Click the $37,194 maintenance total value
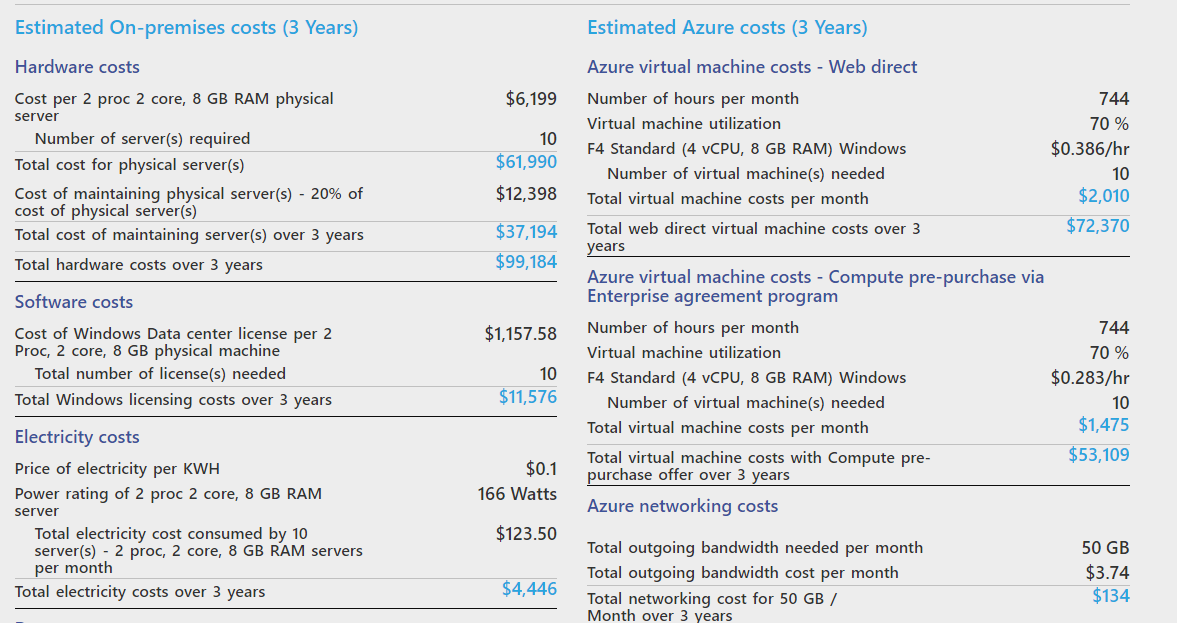Image resolution: width=1177 pixels, height=623 pixels. click(x=526, y=232)
